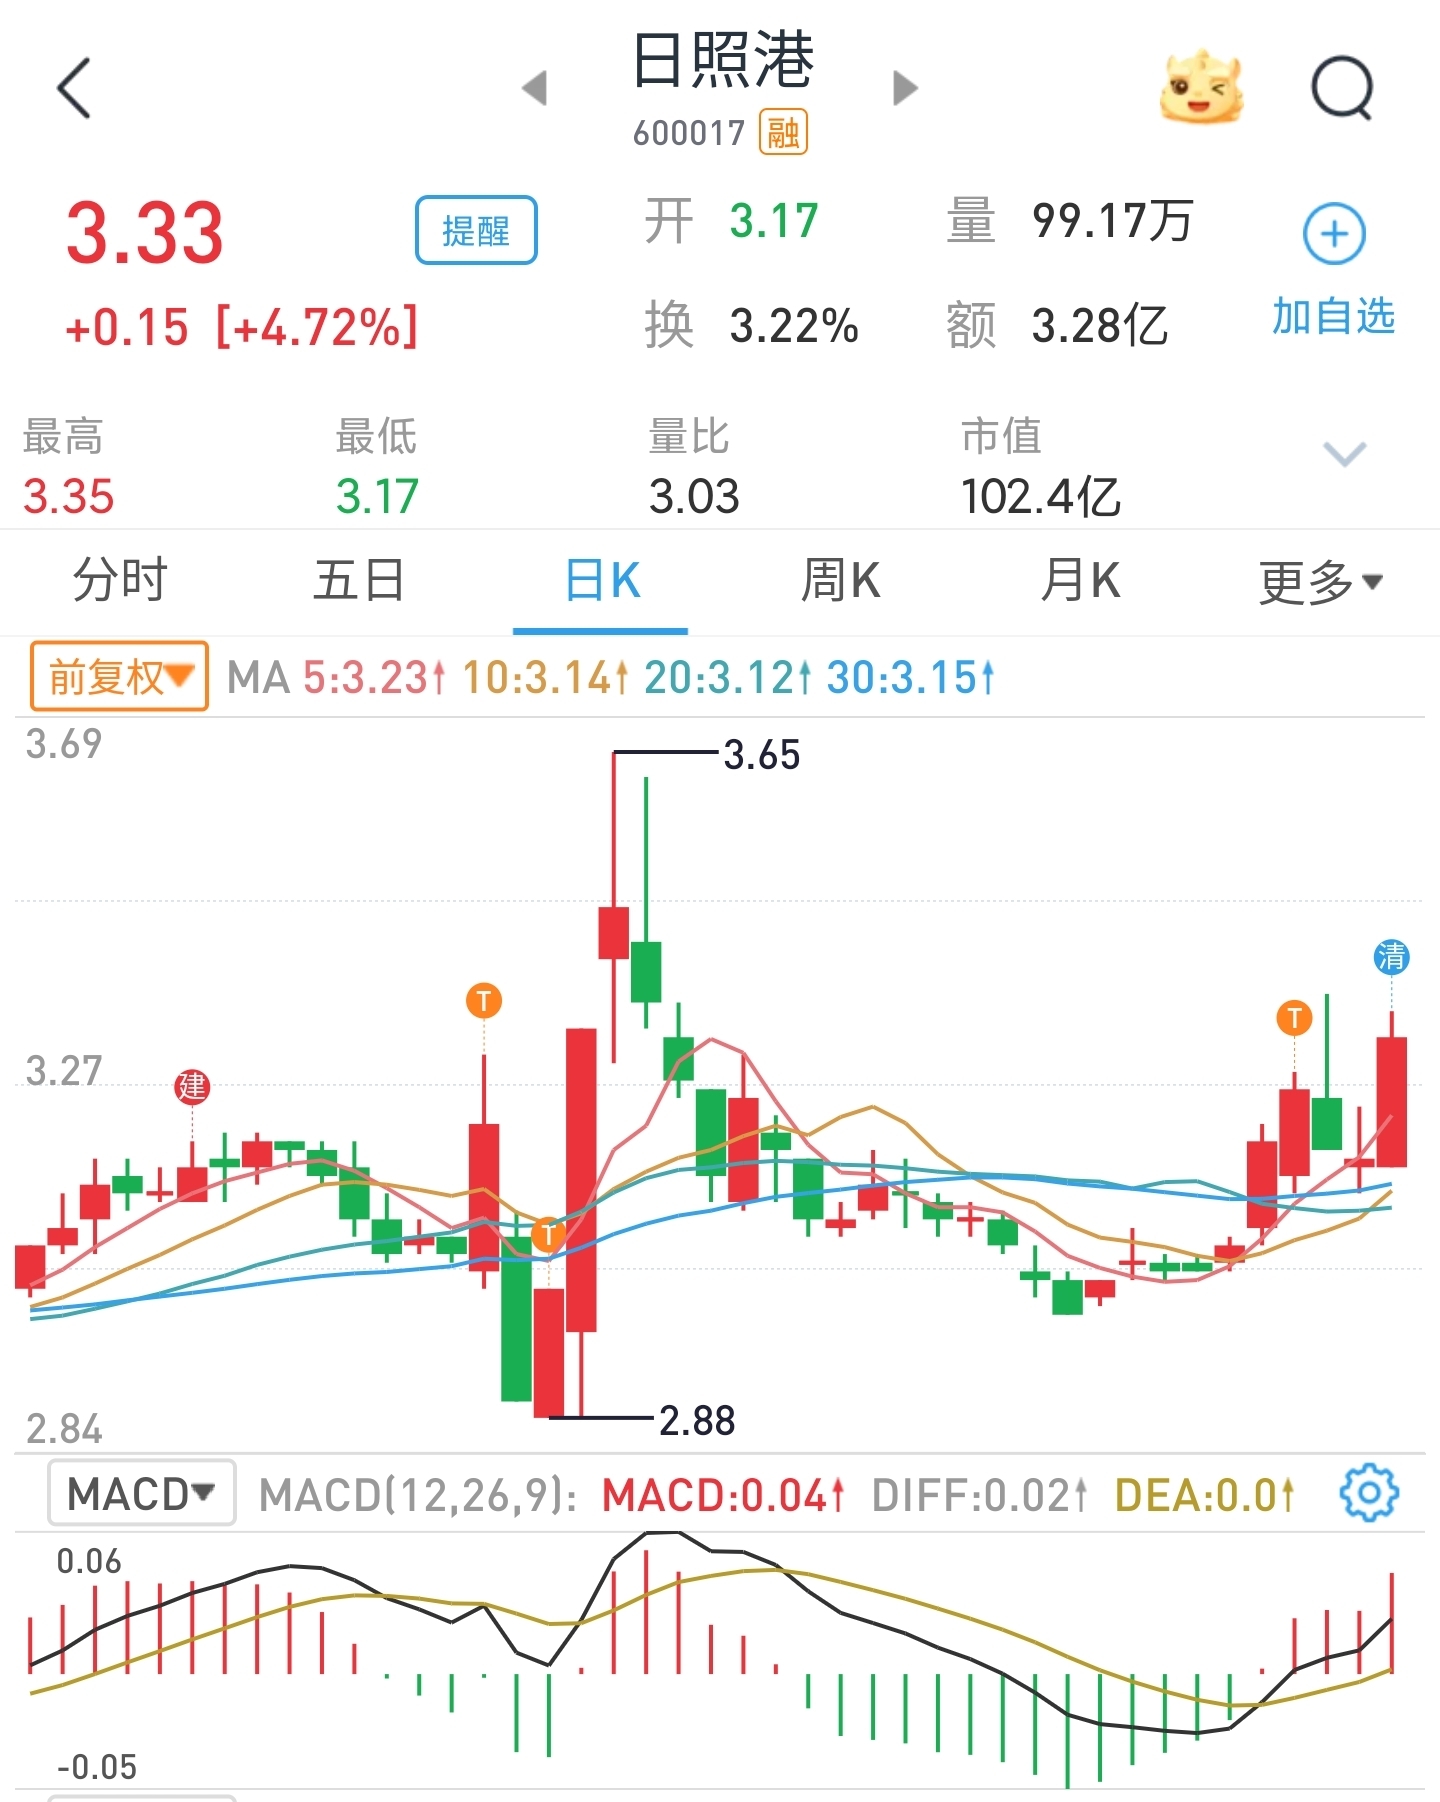The image size is (1440, 1802).
Task: Tap MA 30:3.15 moving average value
Action: (911, 678)
